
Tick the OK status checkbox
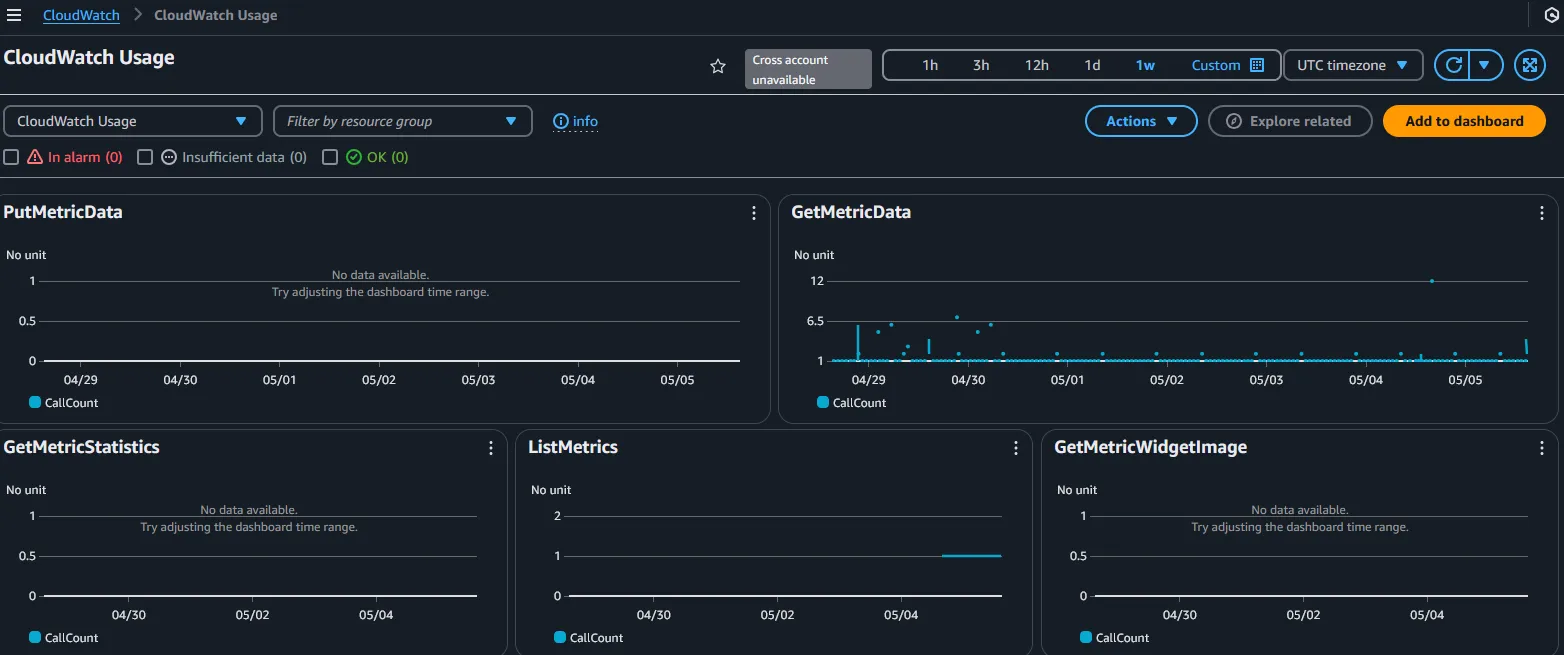pyautogui.click(x=330, y=157)
